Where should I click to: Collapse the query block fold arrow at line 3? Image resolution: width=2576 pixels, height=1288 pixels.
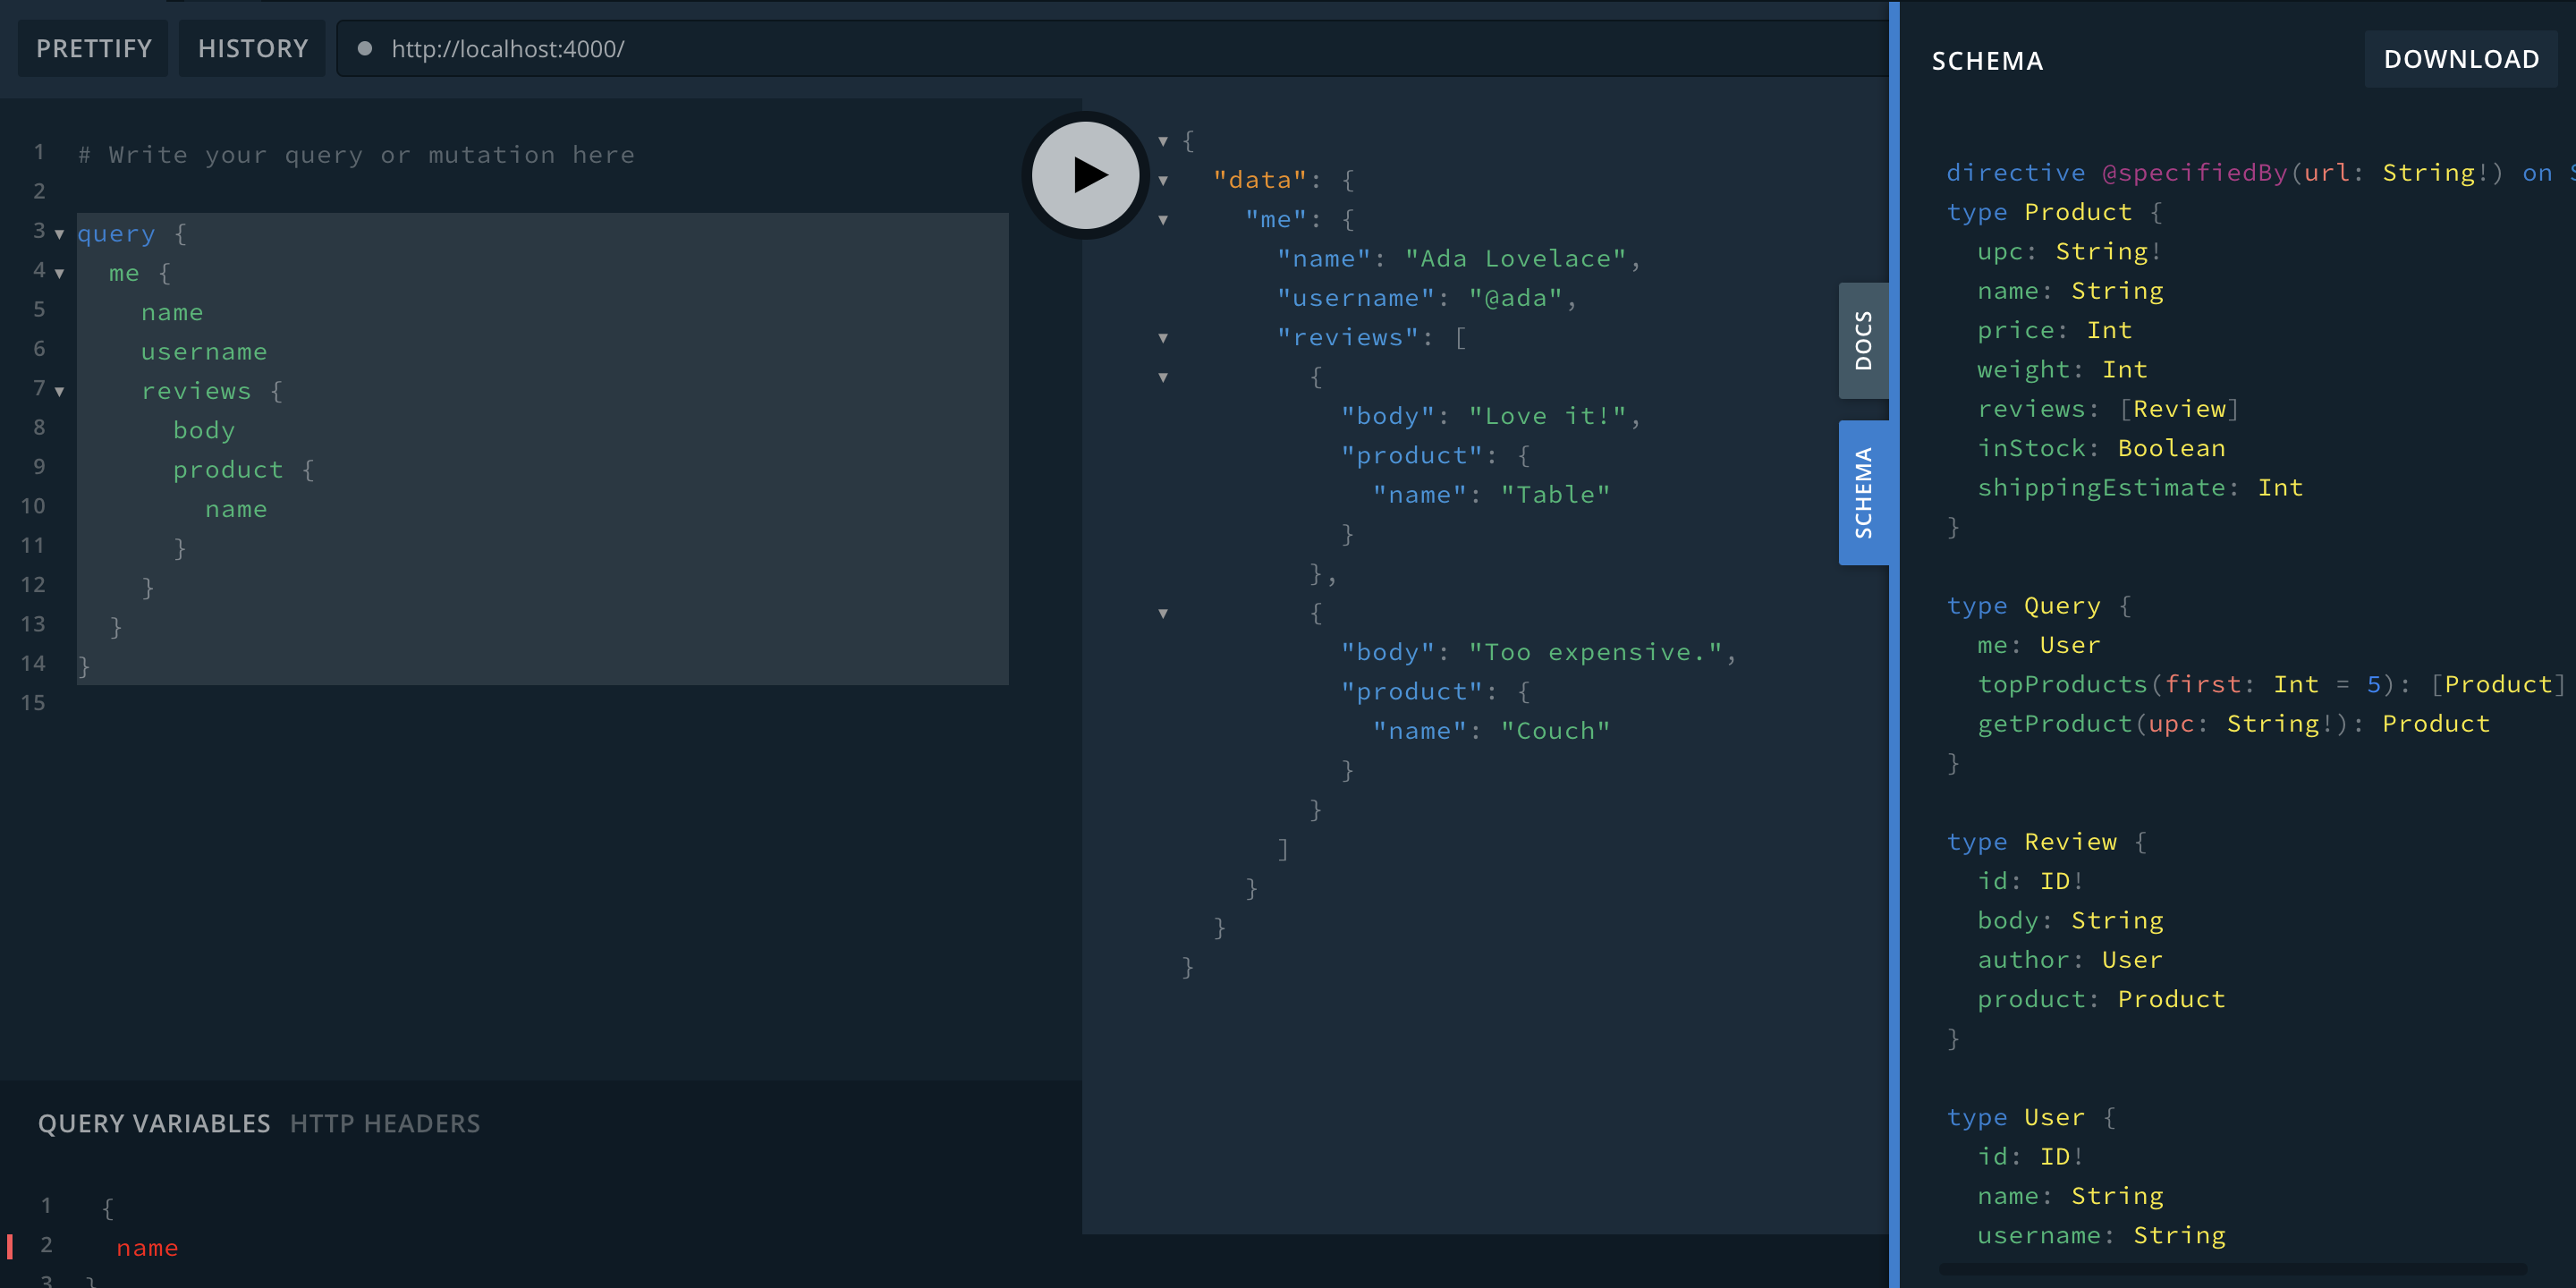[59, 234]
